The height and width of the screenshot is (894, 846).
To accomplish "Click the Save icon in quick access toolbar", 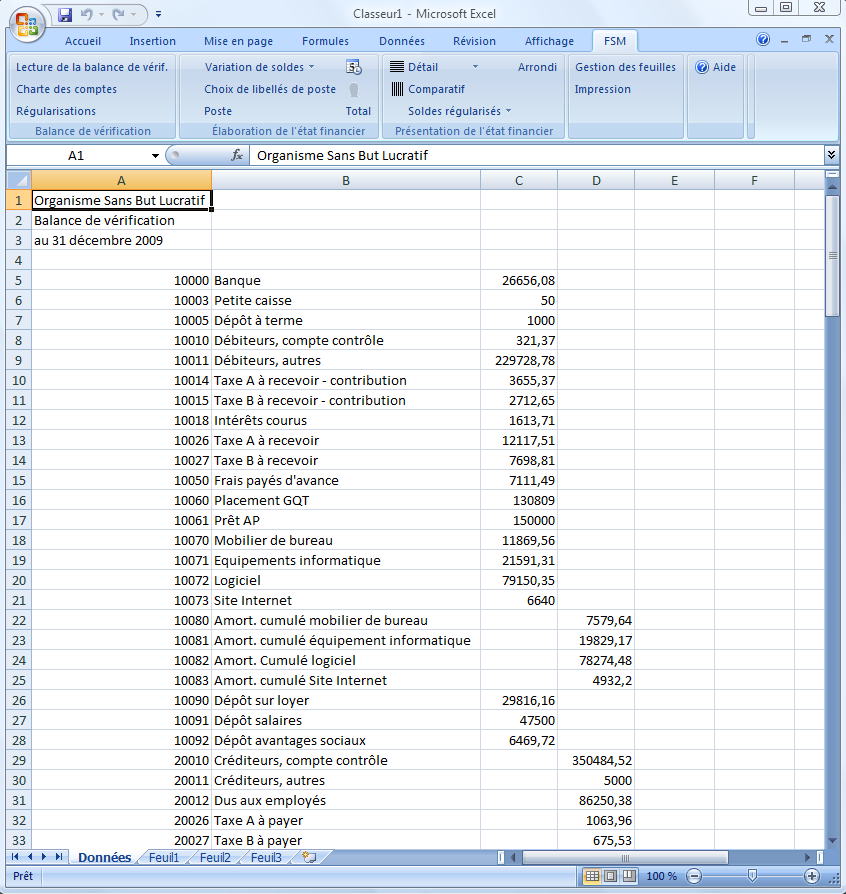I will (x=65, y=15).
